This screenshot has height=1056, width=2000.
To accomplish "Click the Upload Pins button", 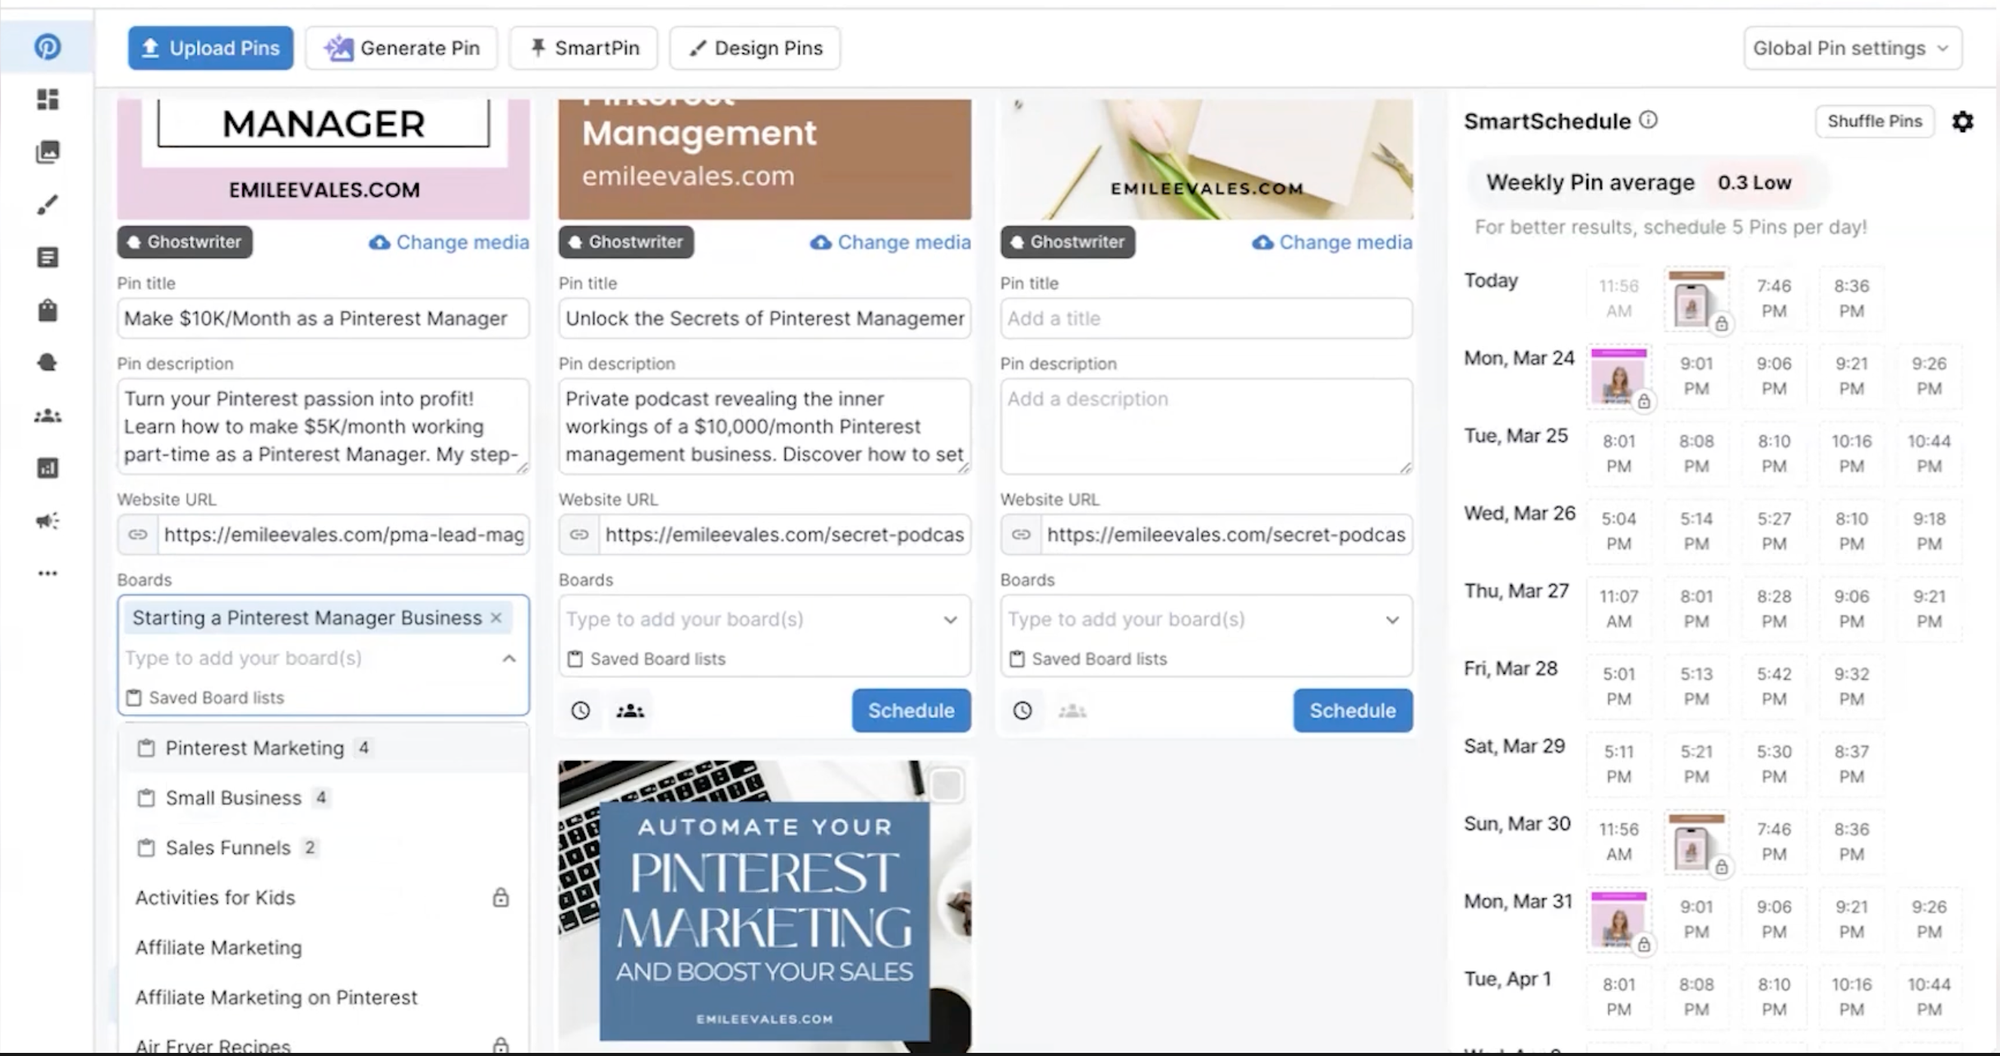I will click(x=211, y=48).
